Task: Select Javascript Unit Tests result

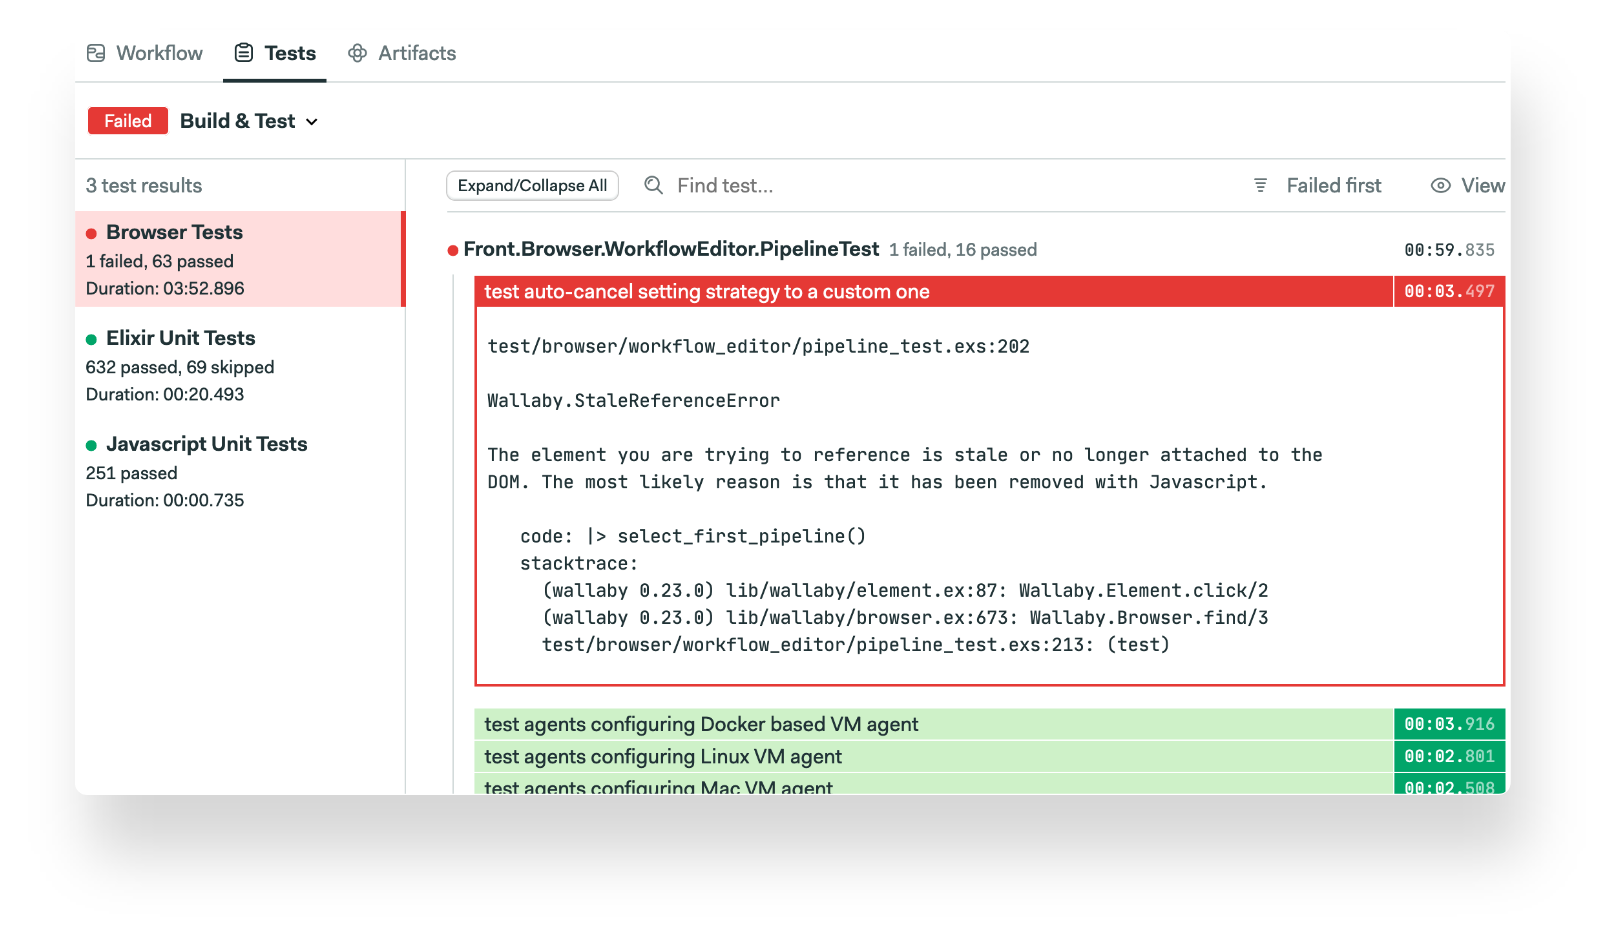Action: pyautogui.click(x=206, y=444)
